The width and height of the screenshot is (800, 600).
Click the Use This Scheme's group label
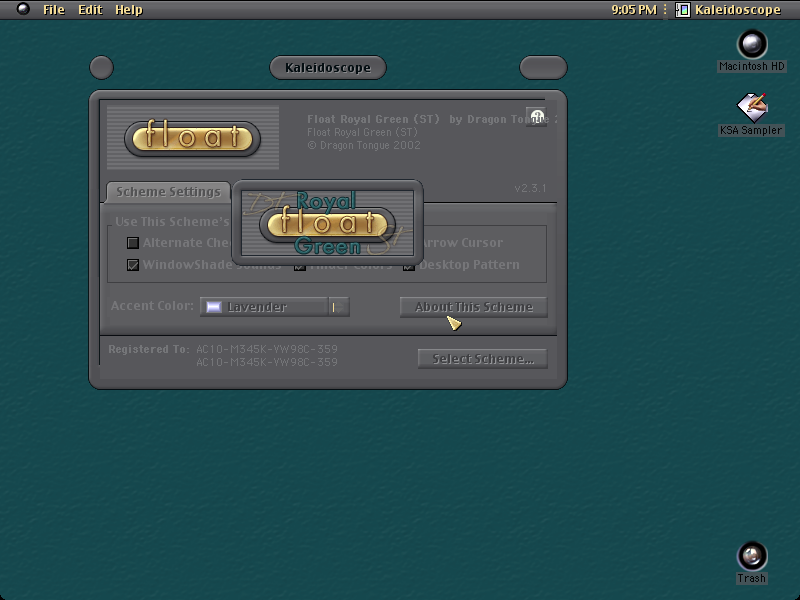pyautogui.click(x=172, y=221)
